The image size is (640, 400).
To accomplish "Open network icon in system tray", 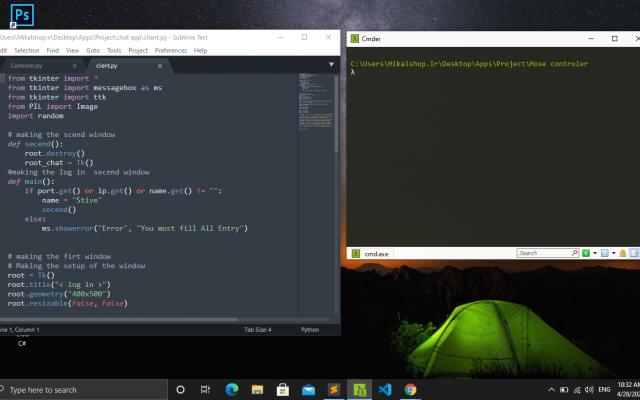I will [577, 390].
